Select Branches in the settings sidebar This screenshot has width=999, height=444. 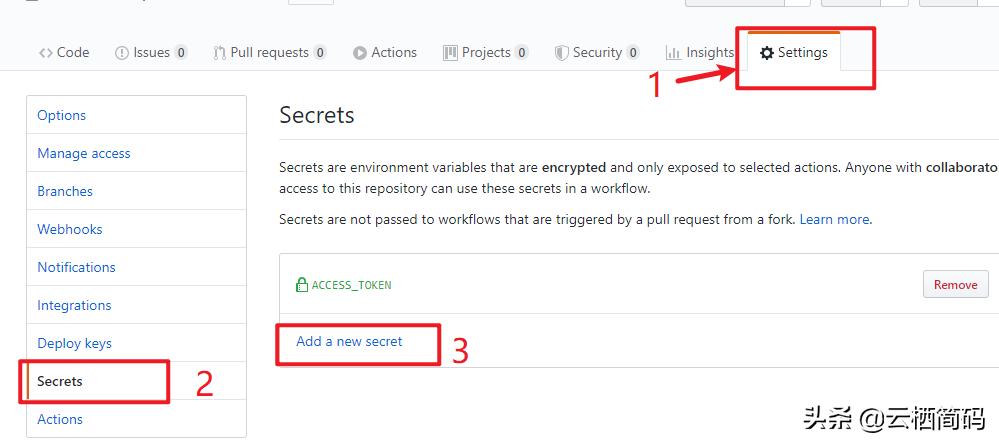65,191
